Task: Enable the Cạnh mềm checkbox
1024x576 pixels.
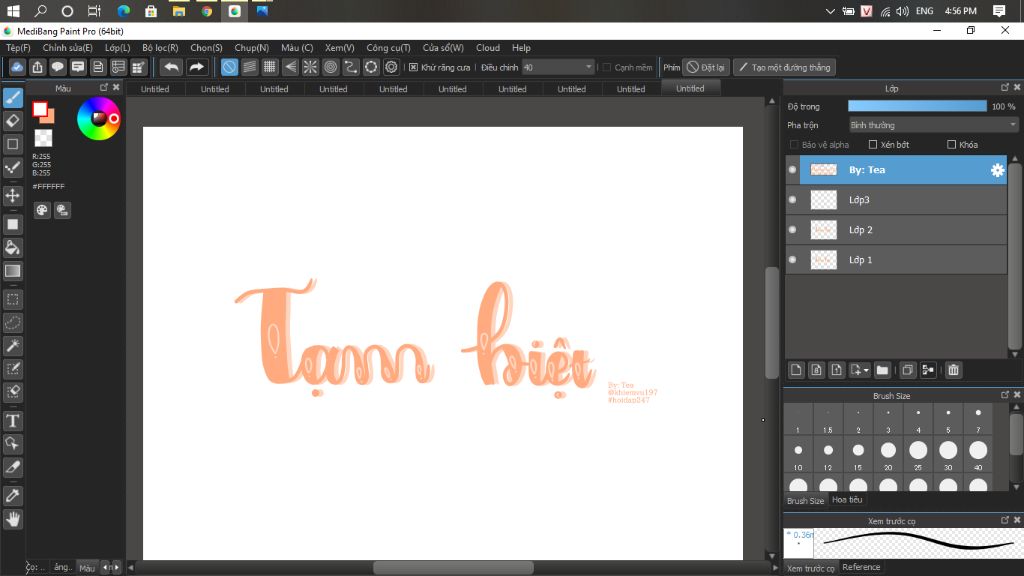Action: tap(607, 67)
